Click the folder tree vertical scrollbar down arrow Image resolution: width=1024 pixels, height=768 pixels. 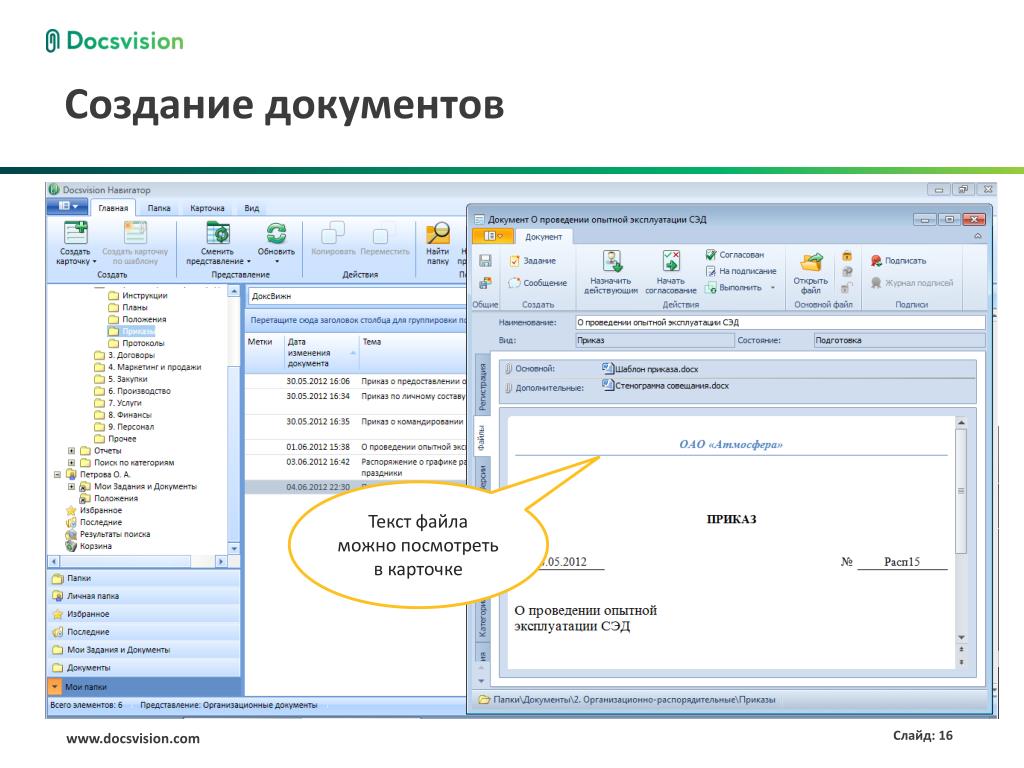pos(234,548)
